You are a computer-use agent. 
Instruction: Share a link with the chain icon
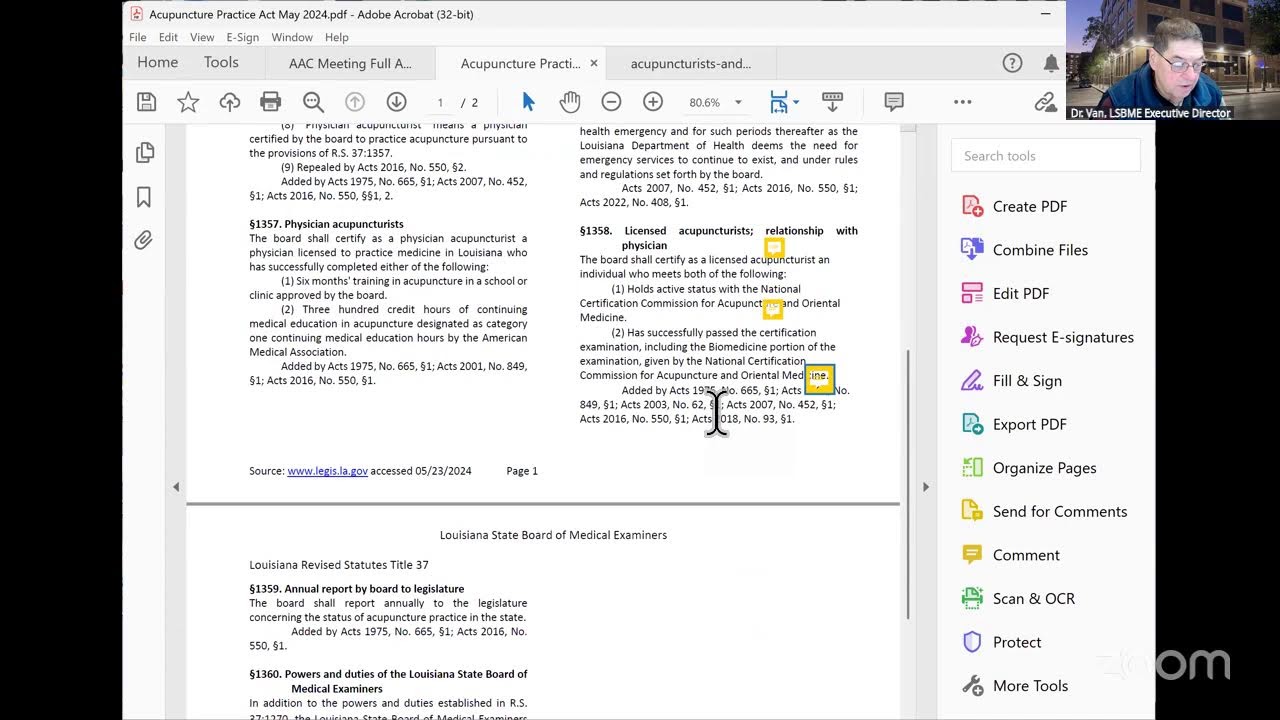pyautogui.click(x=1045, y=102)
